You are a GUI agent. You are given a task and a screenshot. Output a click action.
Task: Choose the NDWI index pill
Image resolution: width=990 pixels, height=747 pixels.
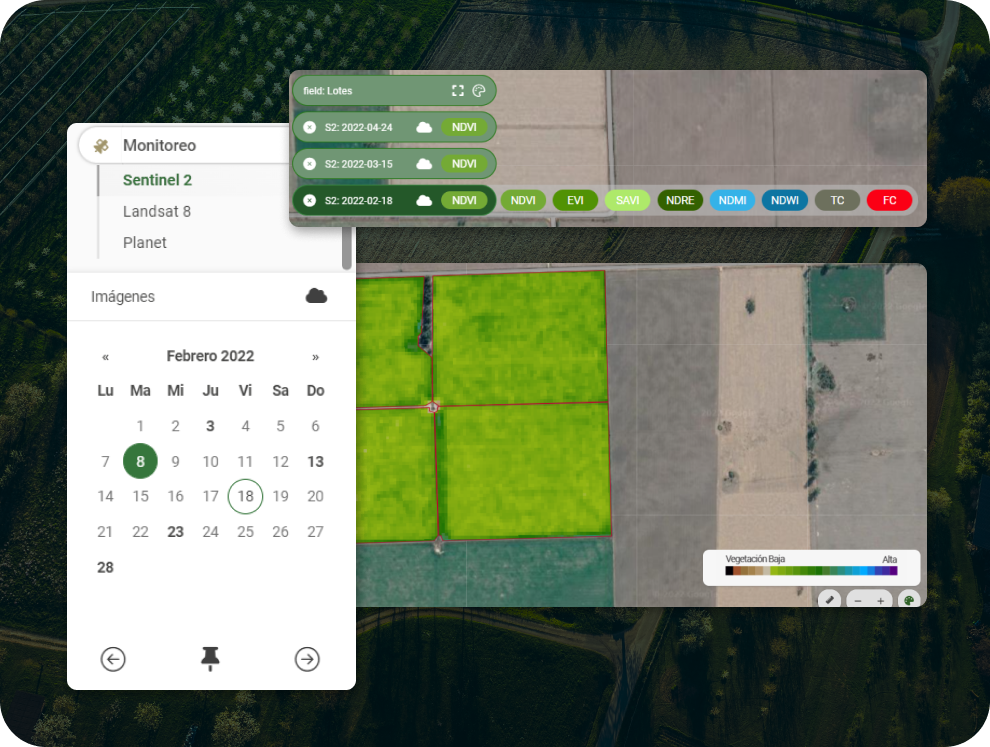click(785, 201)
